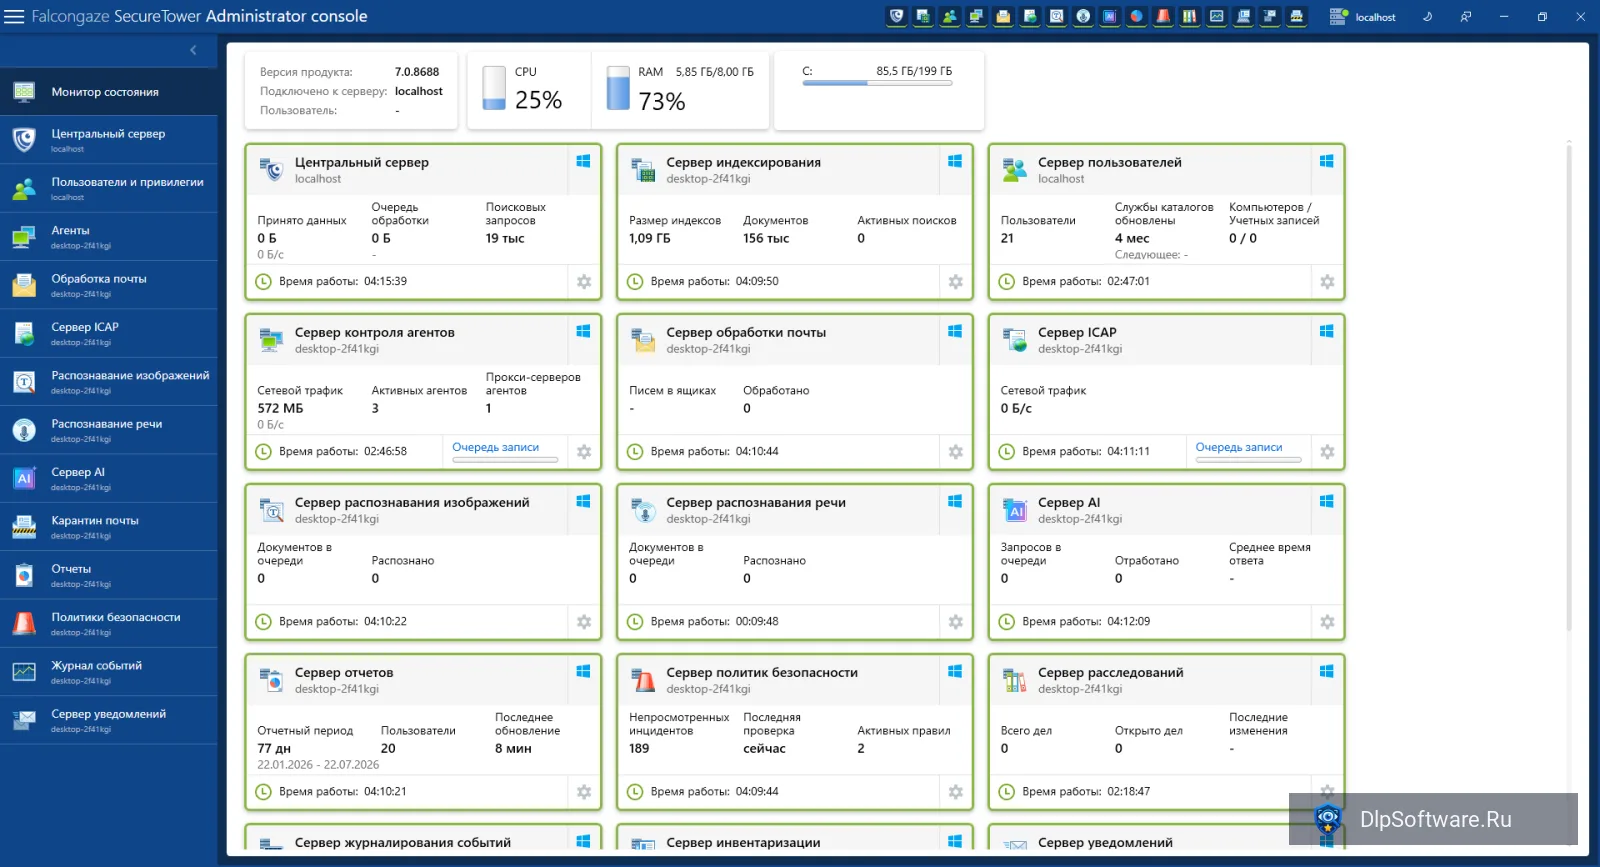Click the Windows icon on Сервер обработки почты card
Screen dimensions: 1600x867
click(x=955, y=331)
